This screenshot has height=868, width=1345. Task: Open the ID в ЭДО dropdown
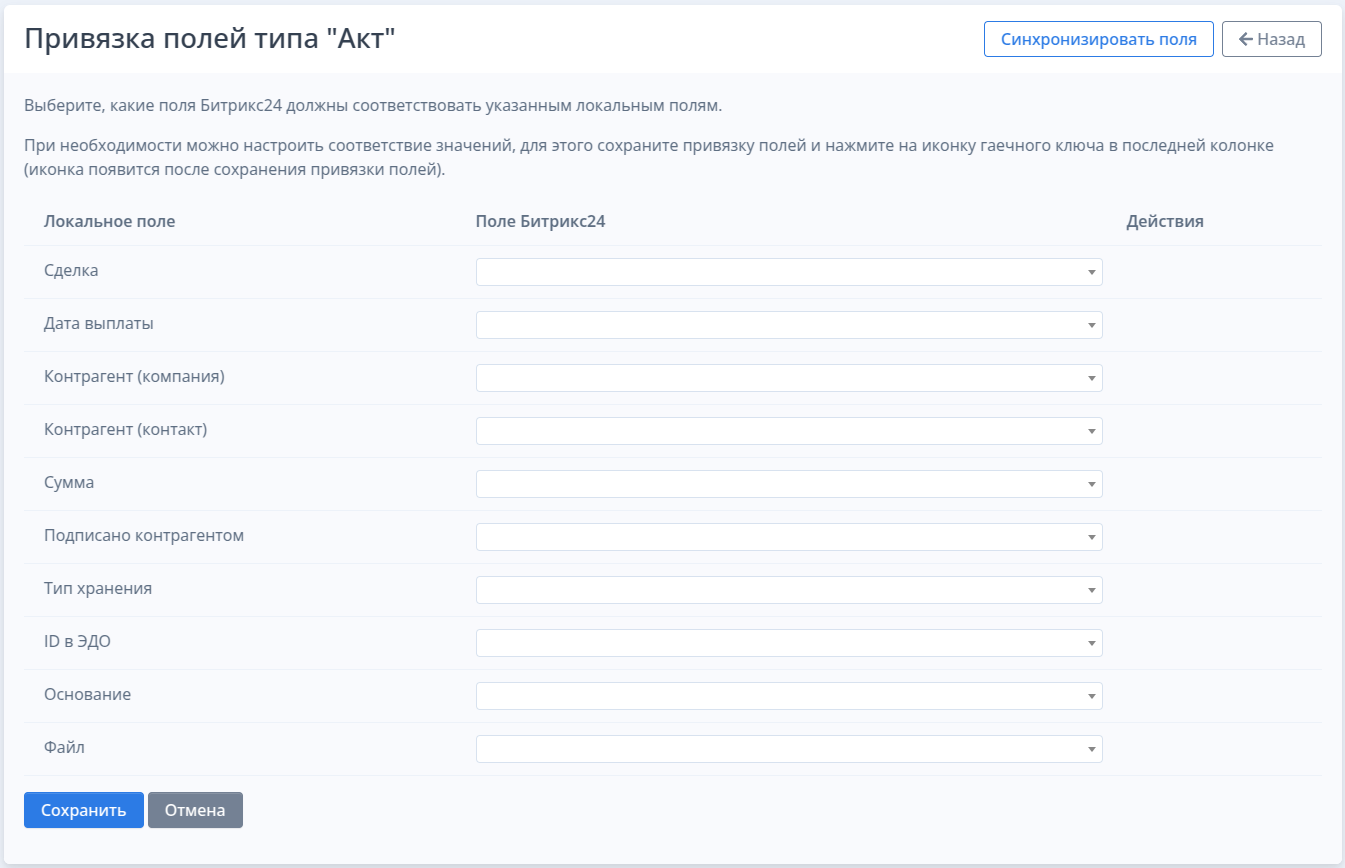[789, 643]
